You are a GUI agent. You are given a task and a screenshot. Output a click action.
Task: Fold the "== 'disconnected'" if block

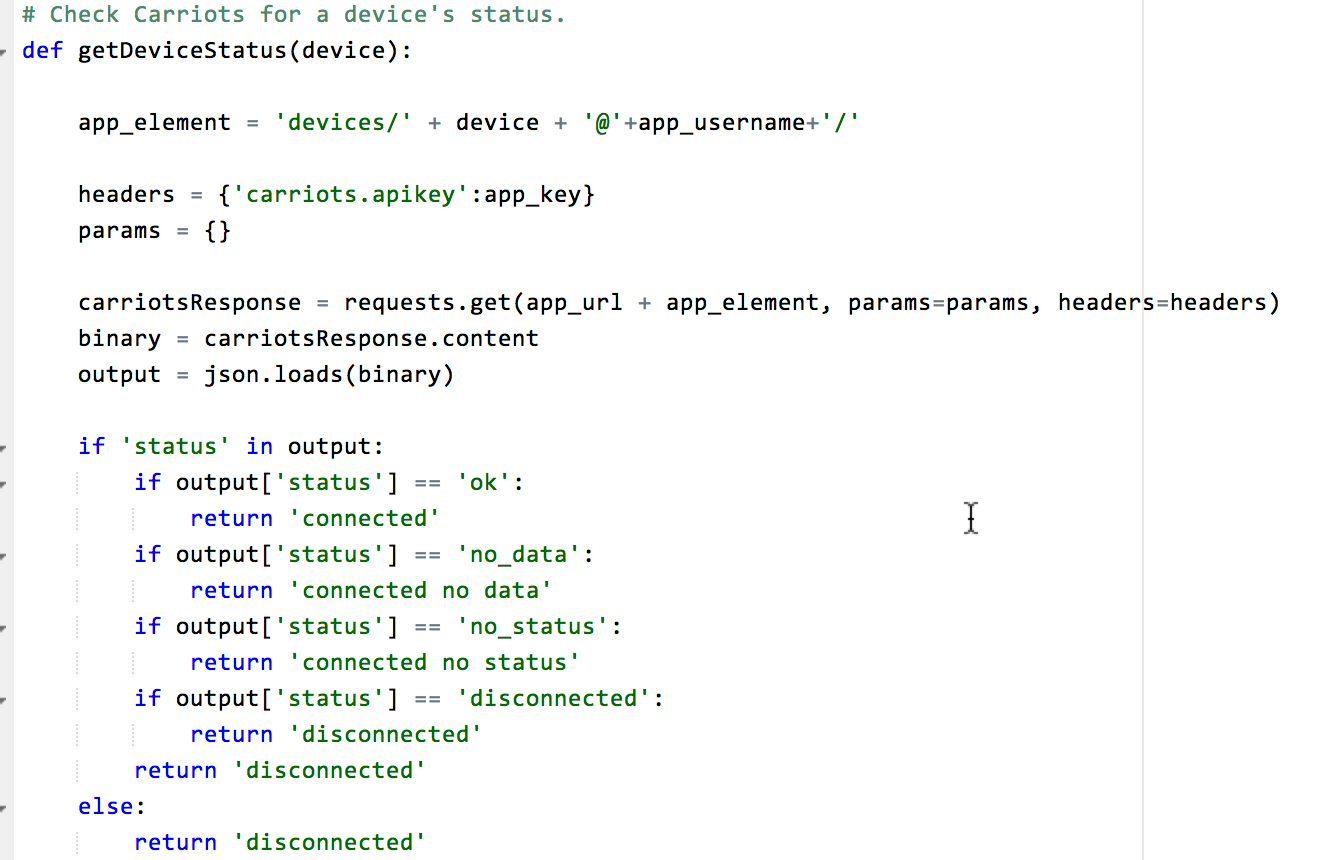pyautogui.click(x=3, y=699)
